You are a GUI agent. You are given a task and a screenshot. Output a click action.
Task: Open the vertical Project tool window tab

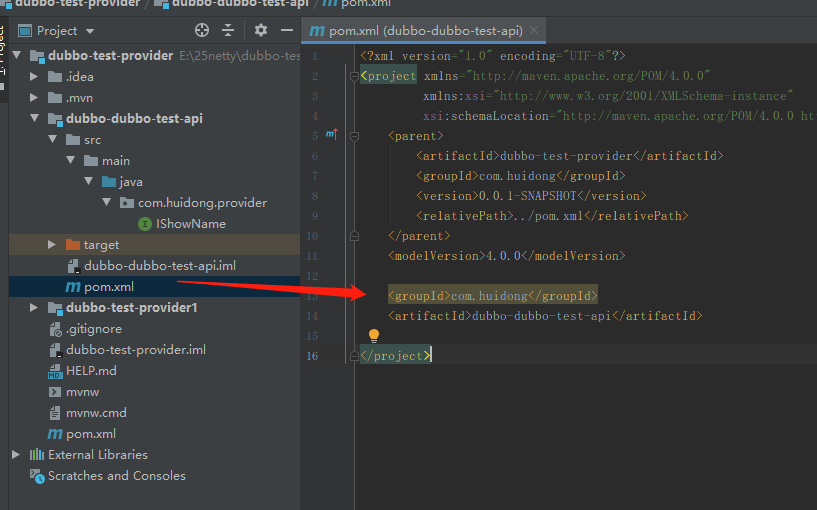[x=2, y=57]
